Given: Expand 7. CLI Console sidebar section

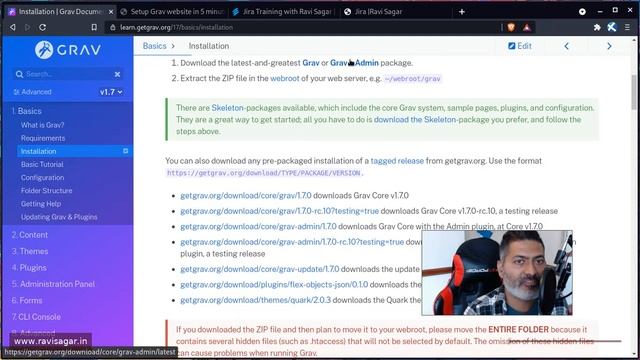Looking at the screenshot, I should click(36, 317).
